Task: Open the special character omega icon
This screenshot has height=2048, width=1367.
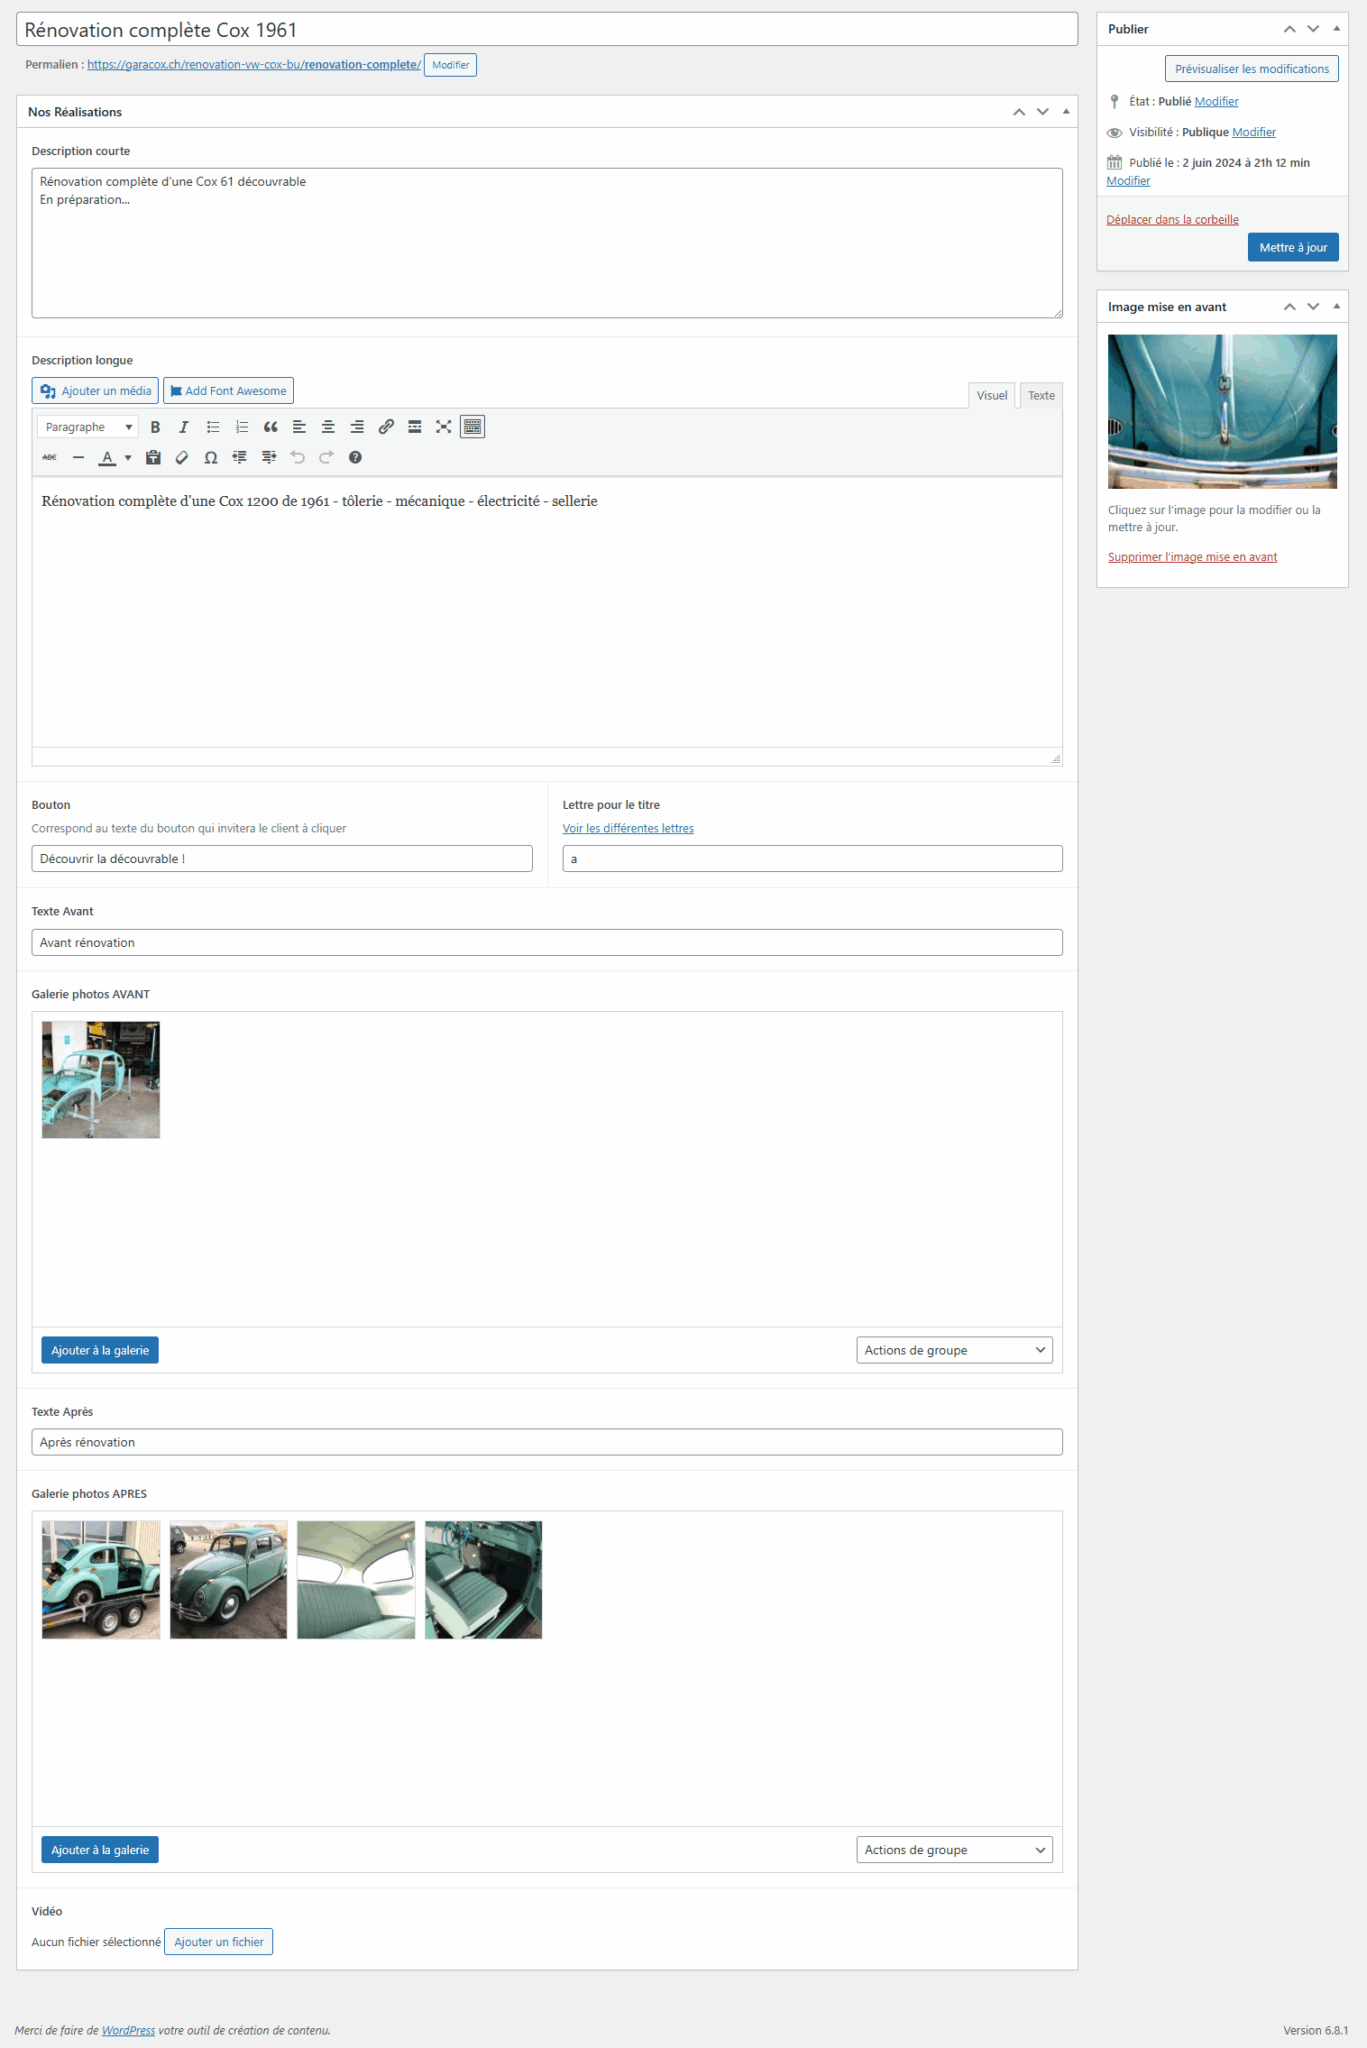Action: coord(211,457)
